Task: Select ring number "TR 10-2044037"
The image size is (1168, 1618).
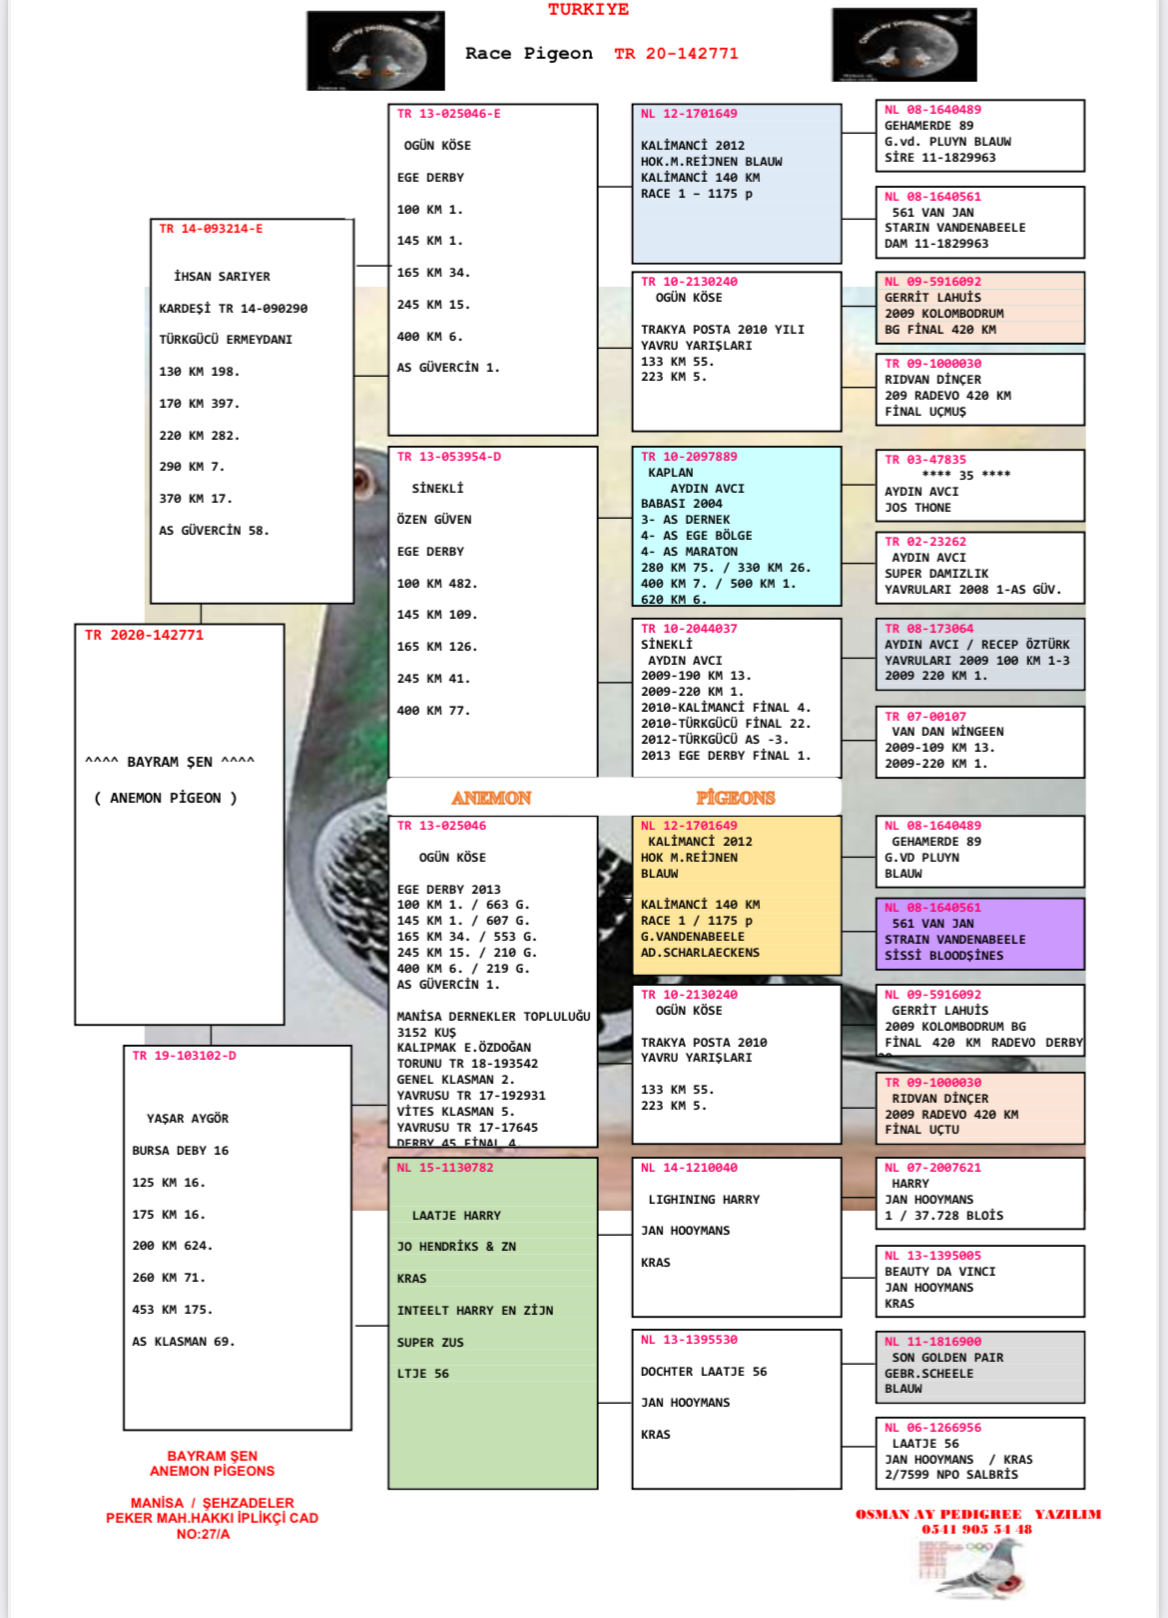Action: [689, 628]
